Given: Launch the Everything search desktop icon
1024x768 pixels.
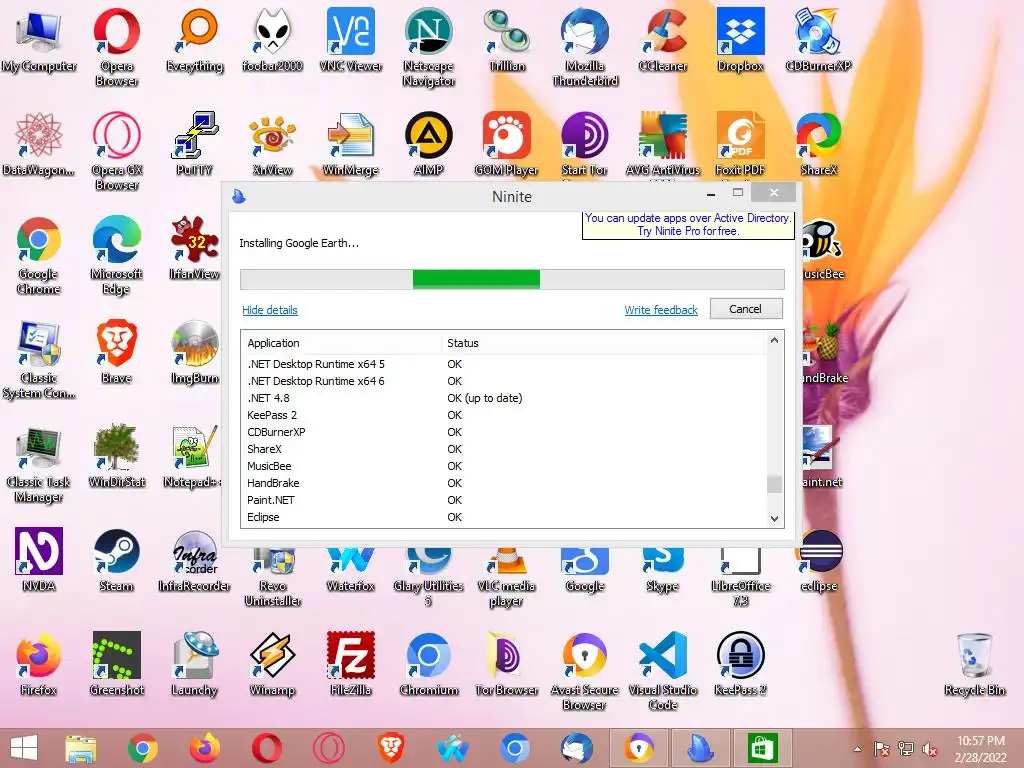Looking at the screenshot, I should click(195, 39).
